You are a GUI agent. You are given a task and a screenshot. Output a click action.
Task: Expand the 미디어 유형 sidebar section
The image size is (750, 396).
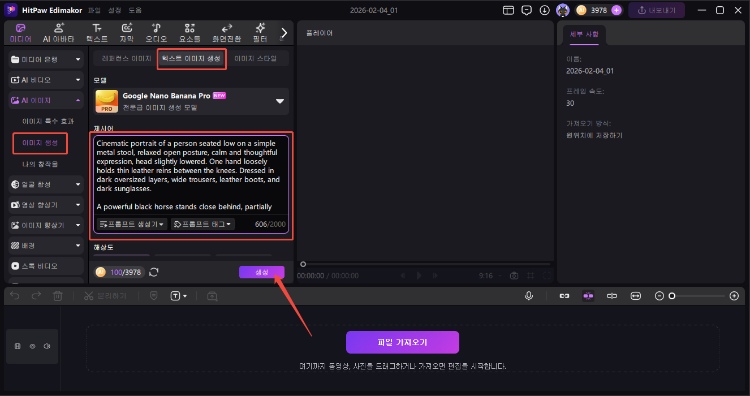click(x=46, y=59)
